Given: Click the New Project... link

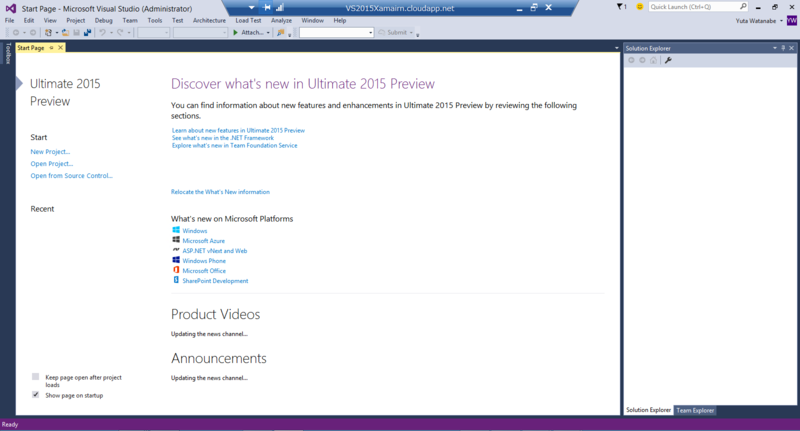Looking at the screenshot, I should point(50,151).
